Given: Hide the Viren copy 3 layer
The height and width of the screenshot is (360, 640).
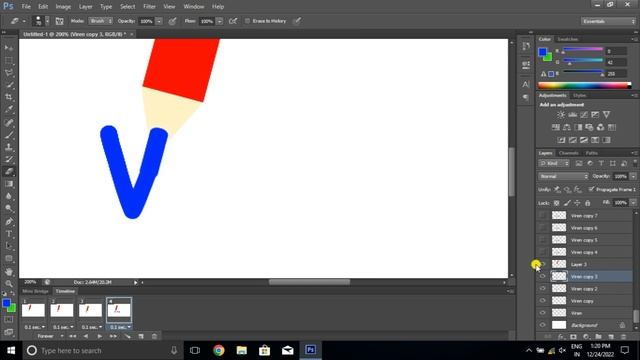Looking at the screenshot, I should [542, 276].
